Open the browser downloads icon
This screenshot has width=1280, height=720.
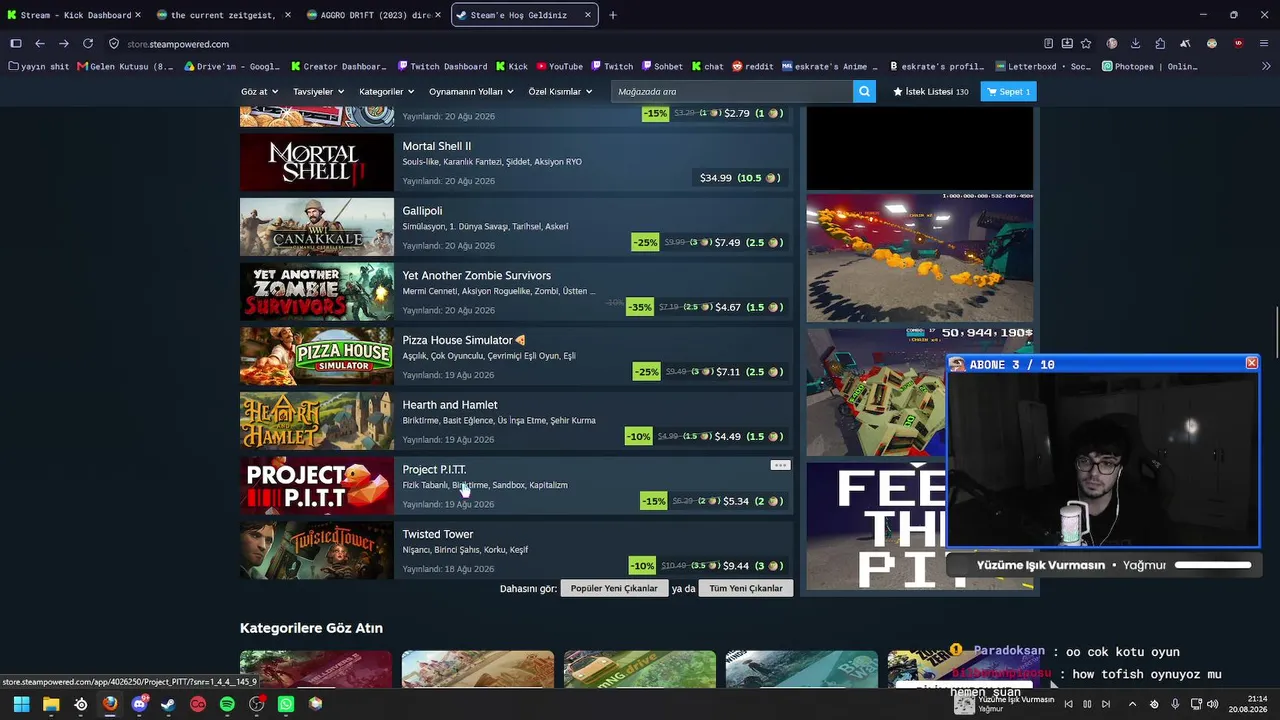pos(1136,44)
